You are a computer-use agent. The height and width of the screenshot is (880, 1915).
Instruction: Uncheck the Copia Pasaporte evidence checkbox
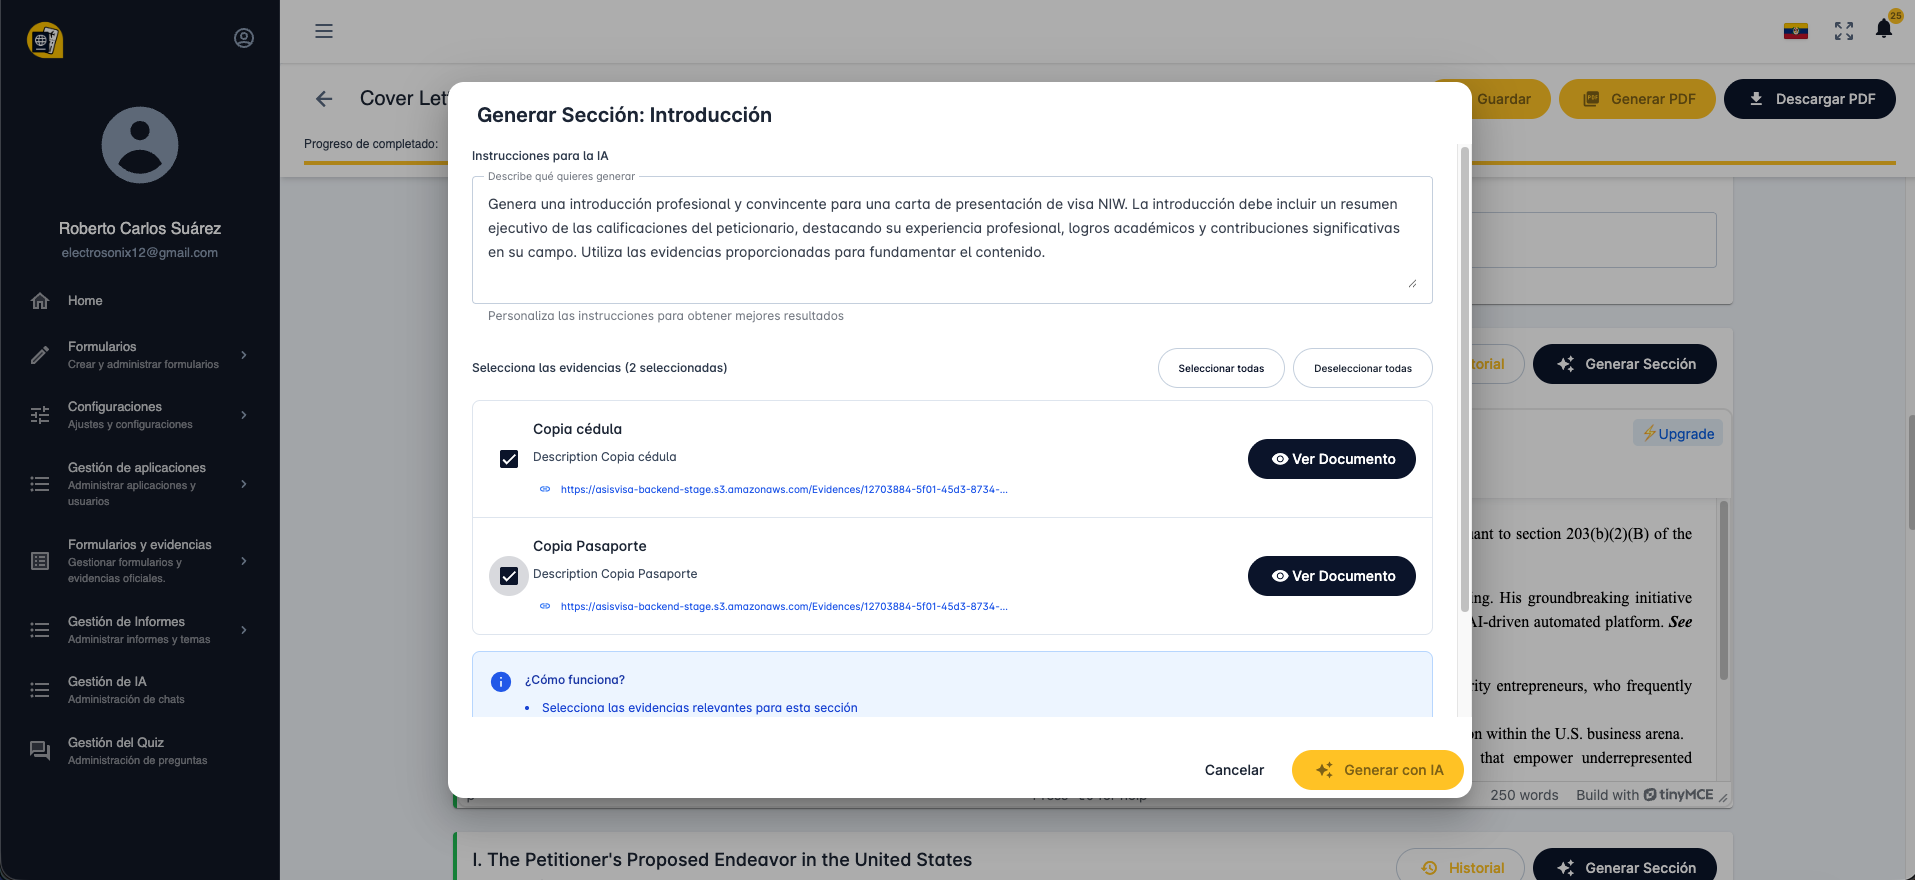(509, 576)
